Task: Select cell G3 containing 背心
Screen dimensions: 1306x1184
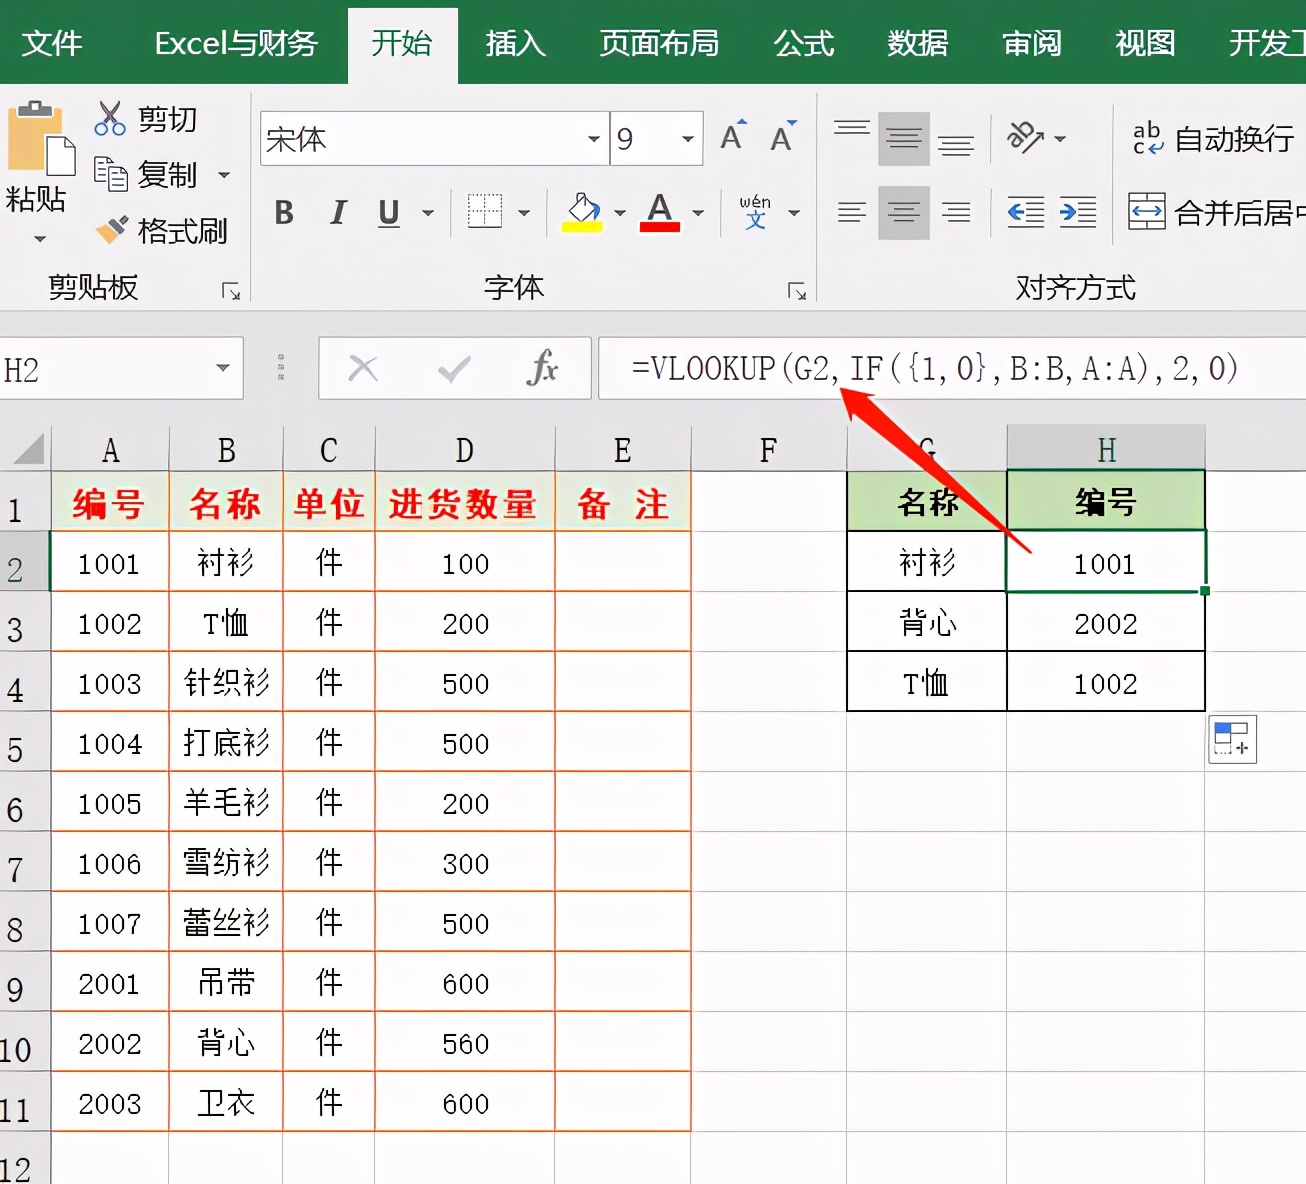Action: (x=928, y=623)
